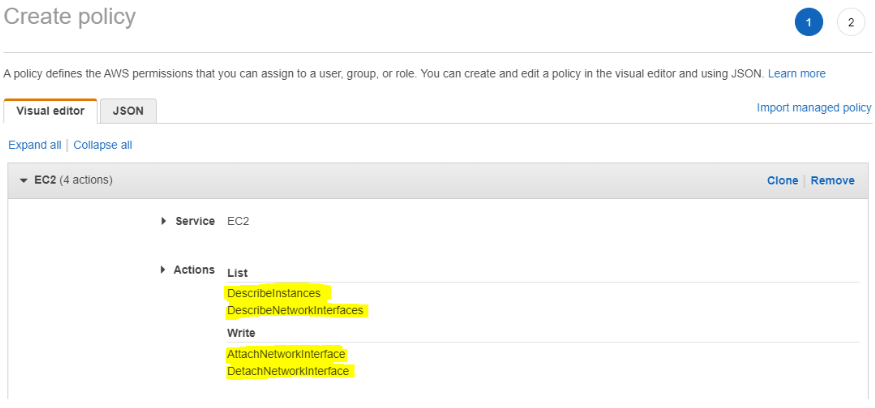Click the DescribeInstances action
The height and width of the screenshot is (408, 875).
pyautogui.click(x=274, y=293)
